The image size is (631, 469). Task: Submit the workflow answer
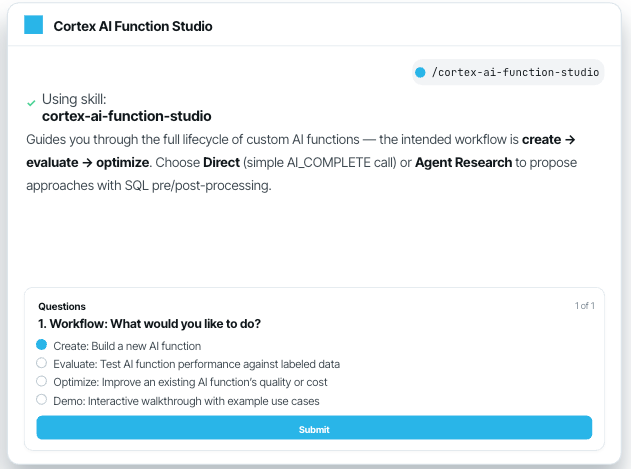pos(314,428)
